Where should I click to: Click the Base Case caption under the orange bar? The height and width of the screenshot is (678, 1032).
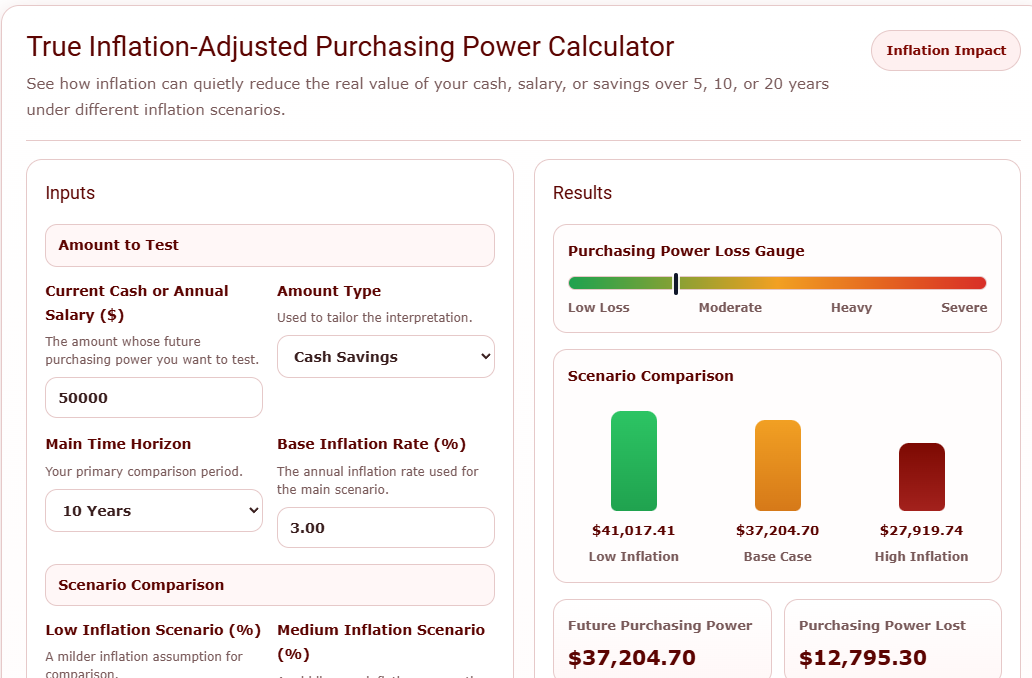778,556
